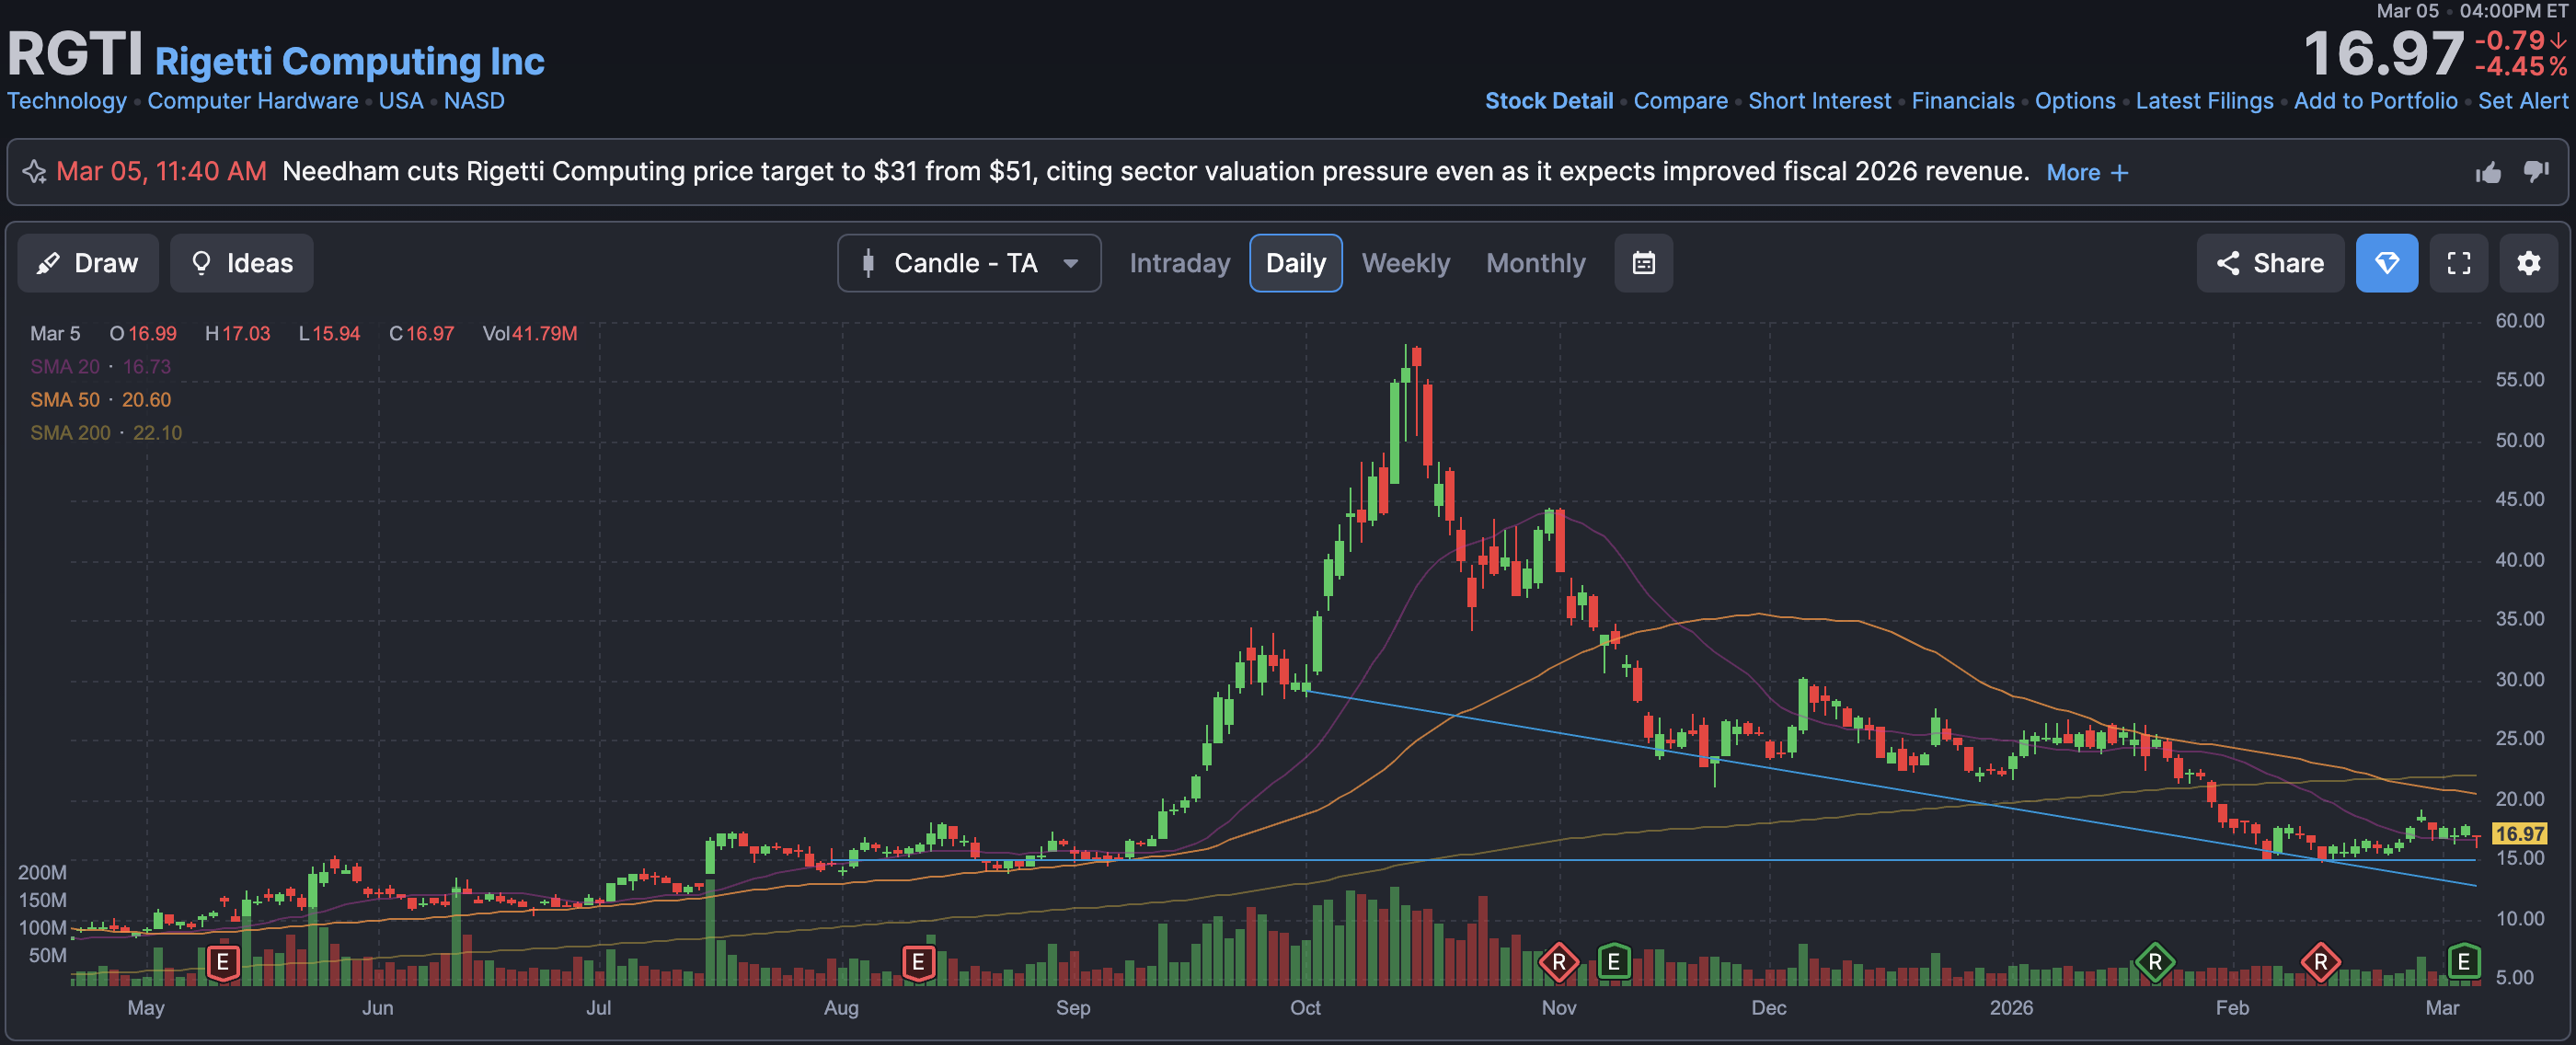This screenshot has width=2576, height=1045.
Task: Click the fullscreen chart icon
Action: [x=2458, y=263]
